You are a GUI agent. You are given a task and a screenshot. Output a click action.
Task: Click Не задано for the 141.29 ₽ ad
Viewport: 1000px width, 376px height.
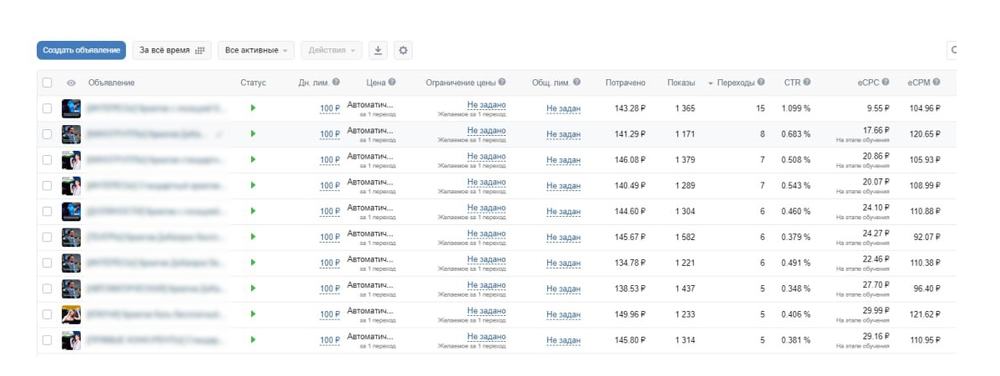click(x=486, y=130)
